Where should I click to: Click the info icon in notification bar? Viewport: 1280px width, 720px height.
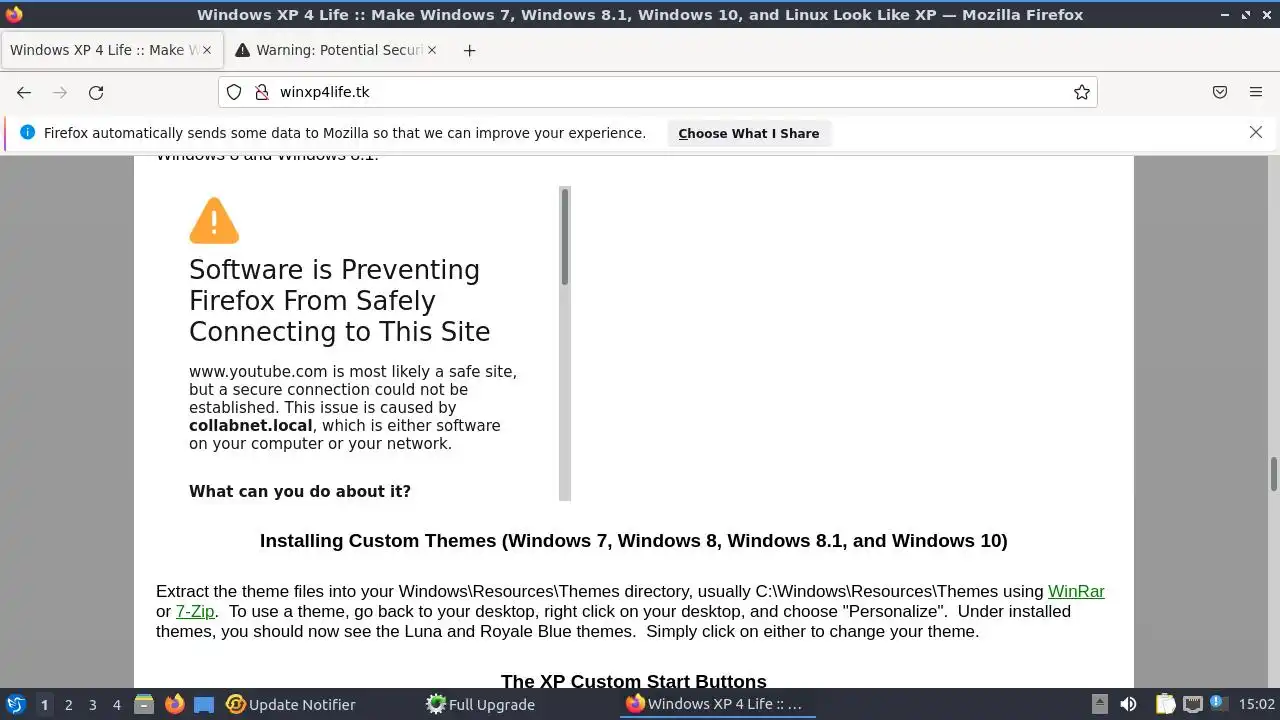click(27, 132)
